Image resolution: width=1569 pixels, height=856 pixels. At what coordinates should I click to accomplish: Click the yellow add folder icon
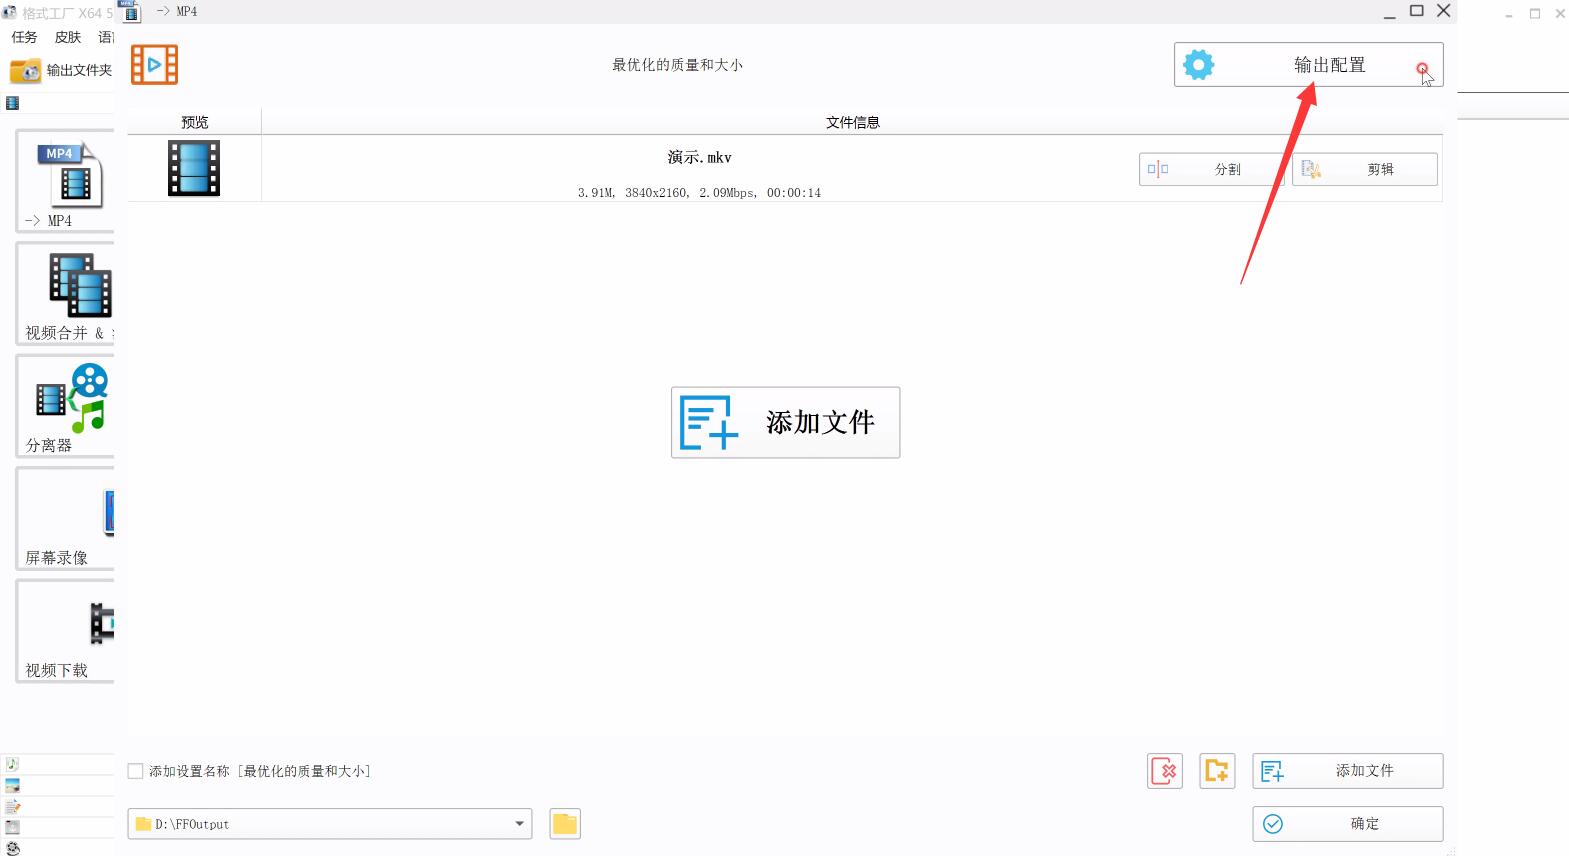(1217, 771)
